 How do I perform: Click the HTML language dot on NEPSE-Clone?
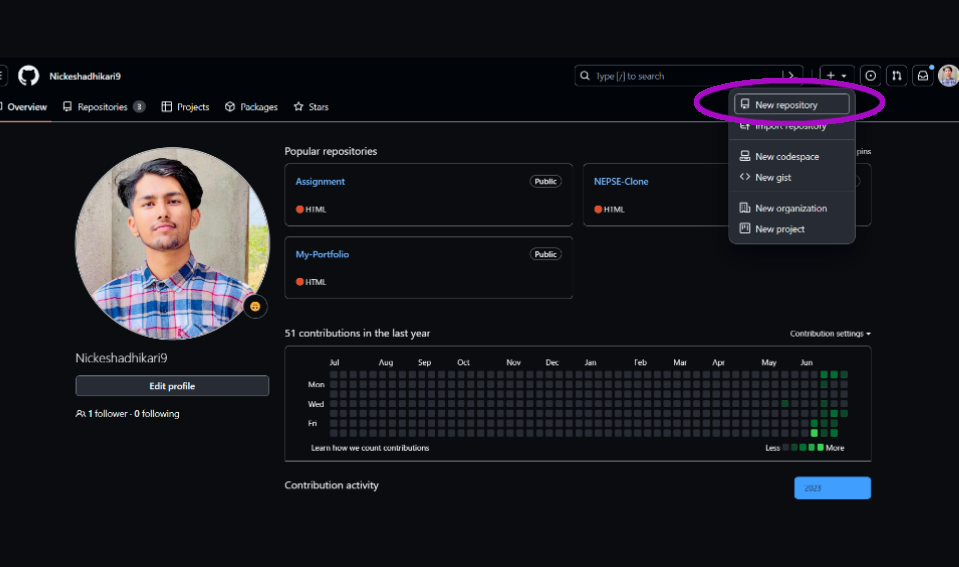[598, 209]
